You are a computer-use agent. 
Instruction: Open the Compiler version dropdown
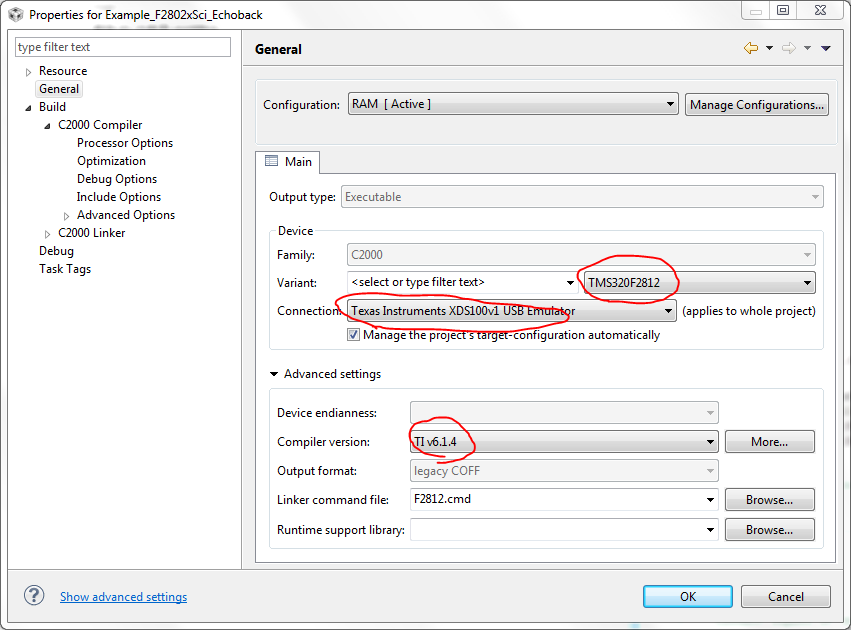click(710, 441)
